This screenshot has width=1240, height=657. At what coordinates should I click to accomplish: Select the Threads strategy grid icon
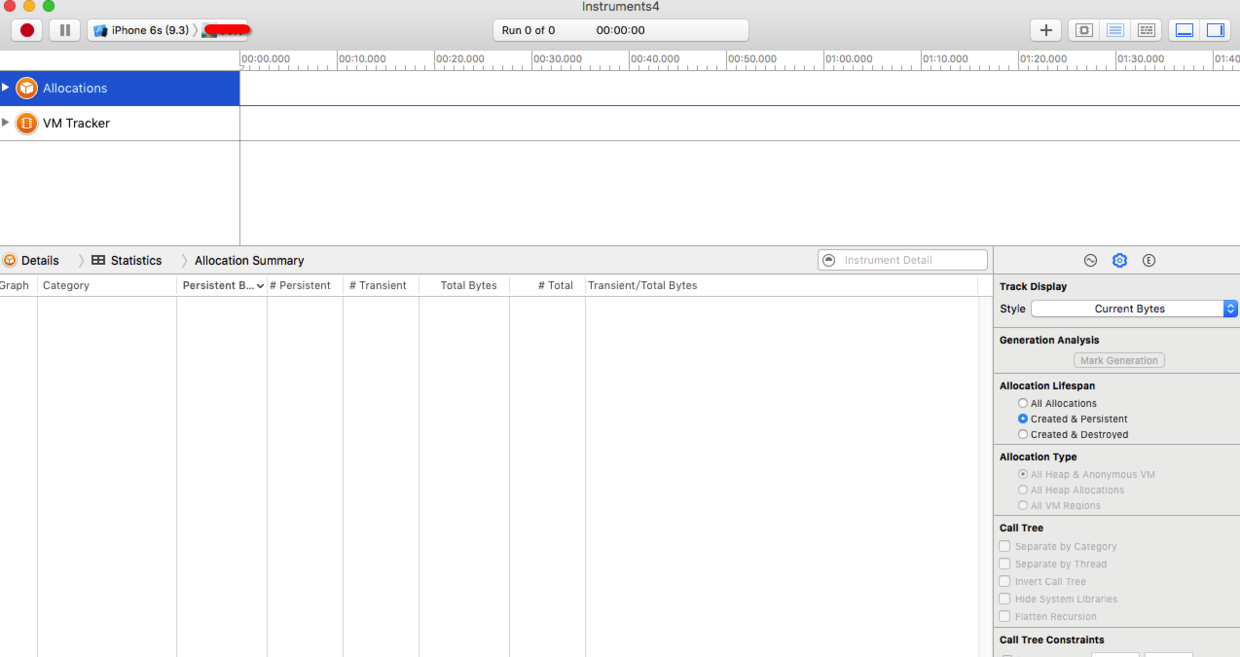tap(1147, 30)
